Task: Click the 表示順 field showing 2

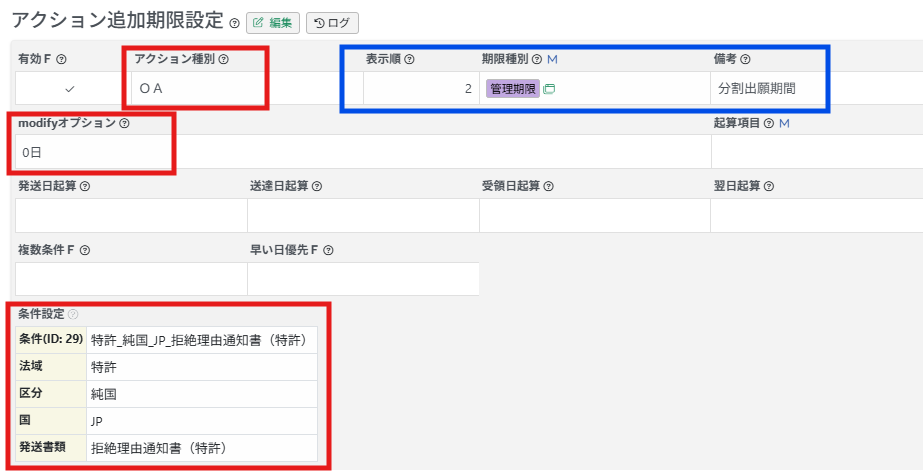Action: pos(420,89)
